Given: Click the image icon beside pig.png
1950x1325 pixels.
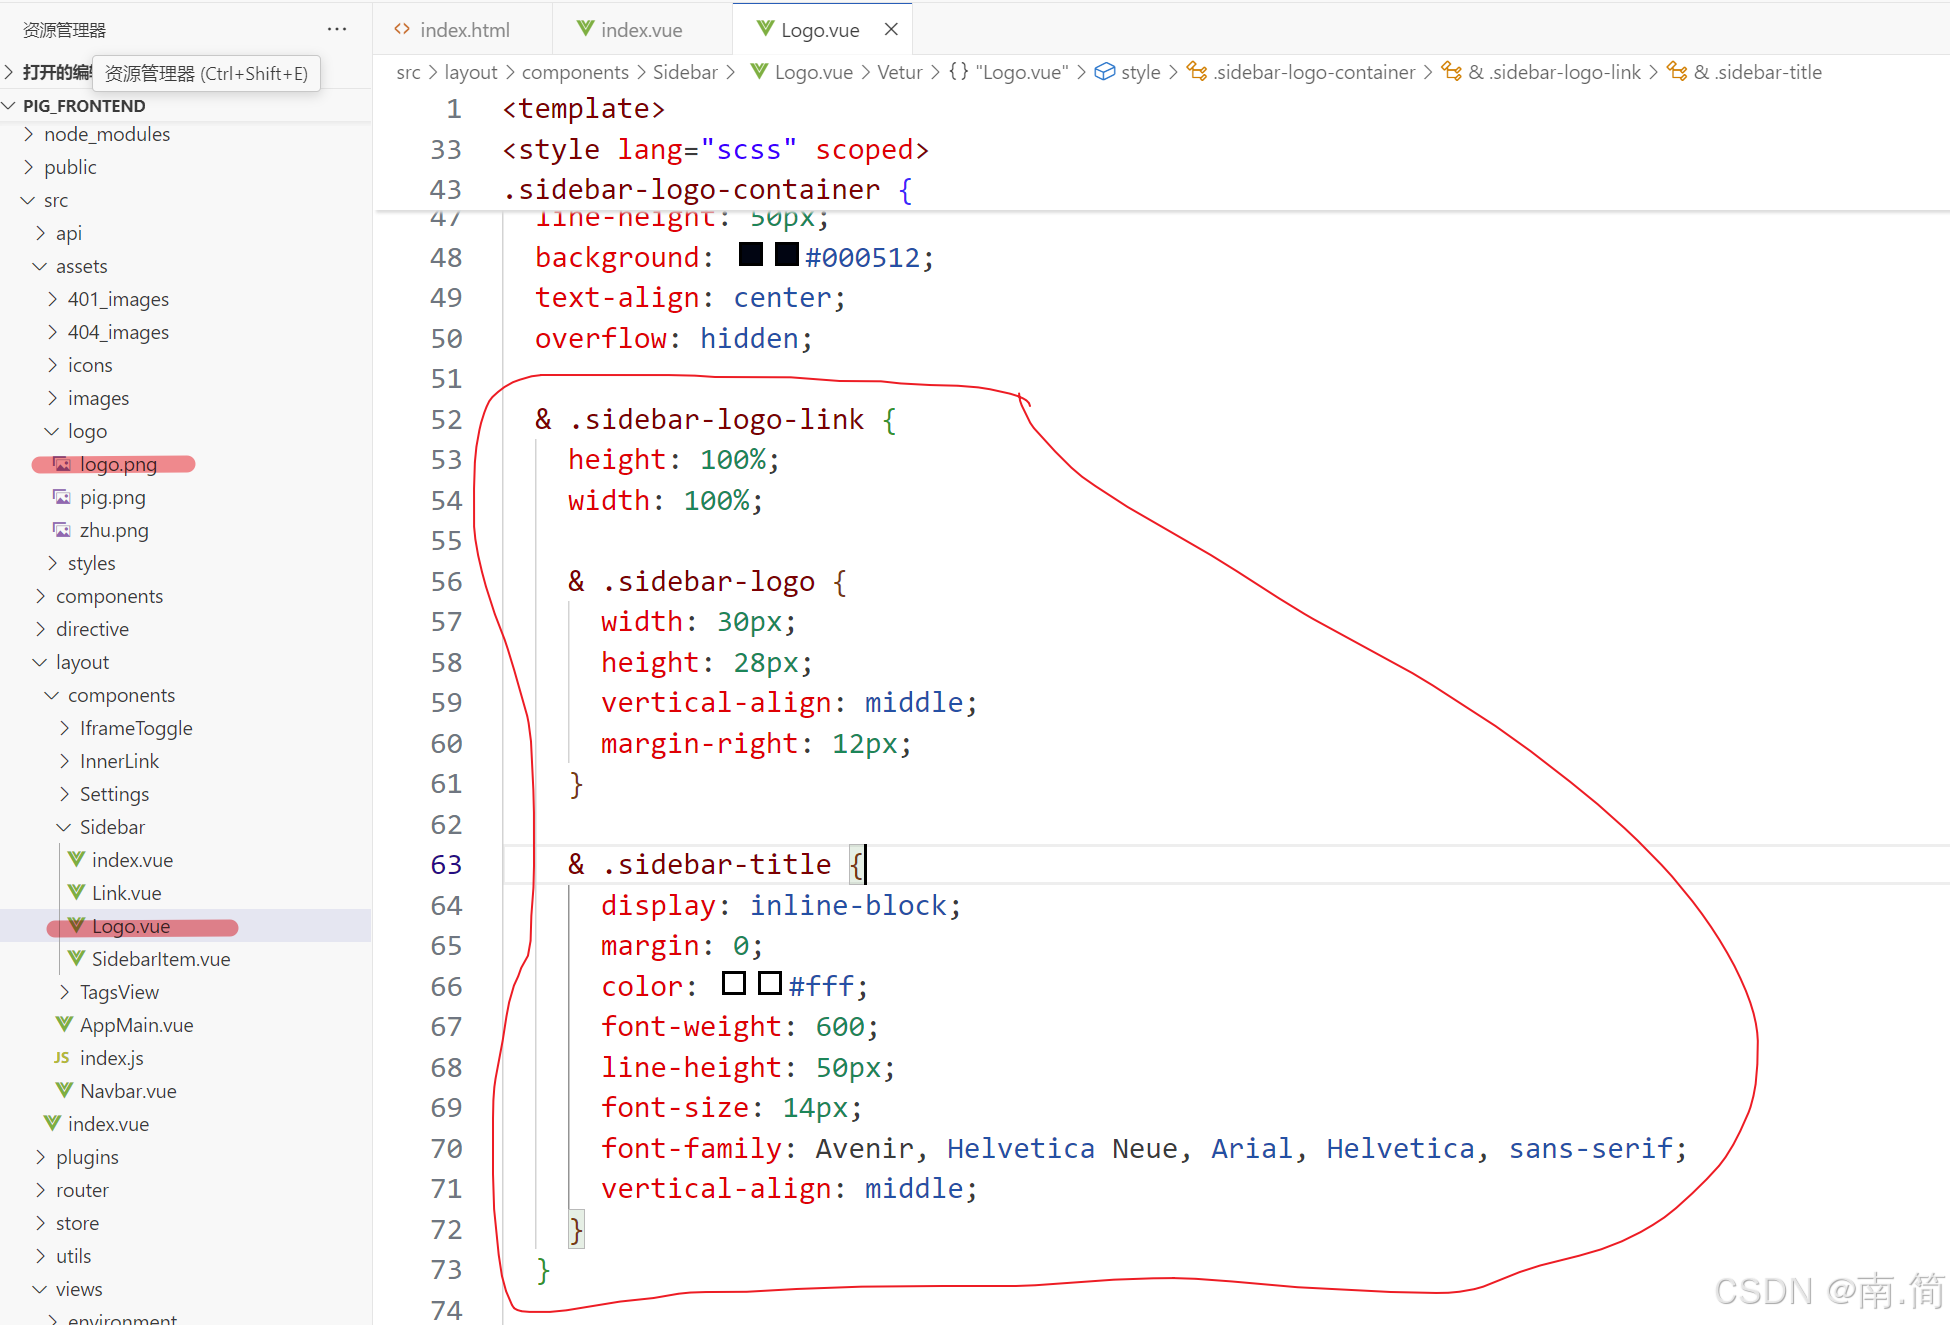Looking at the screenshot, I should pyautogui.click(x=62, y=497).
